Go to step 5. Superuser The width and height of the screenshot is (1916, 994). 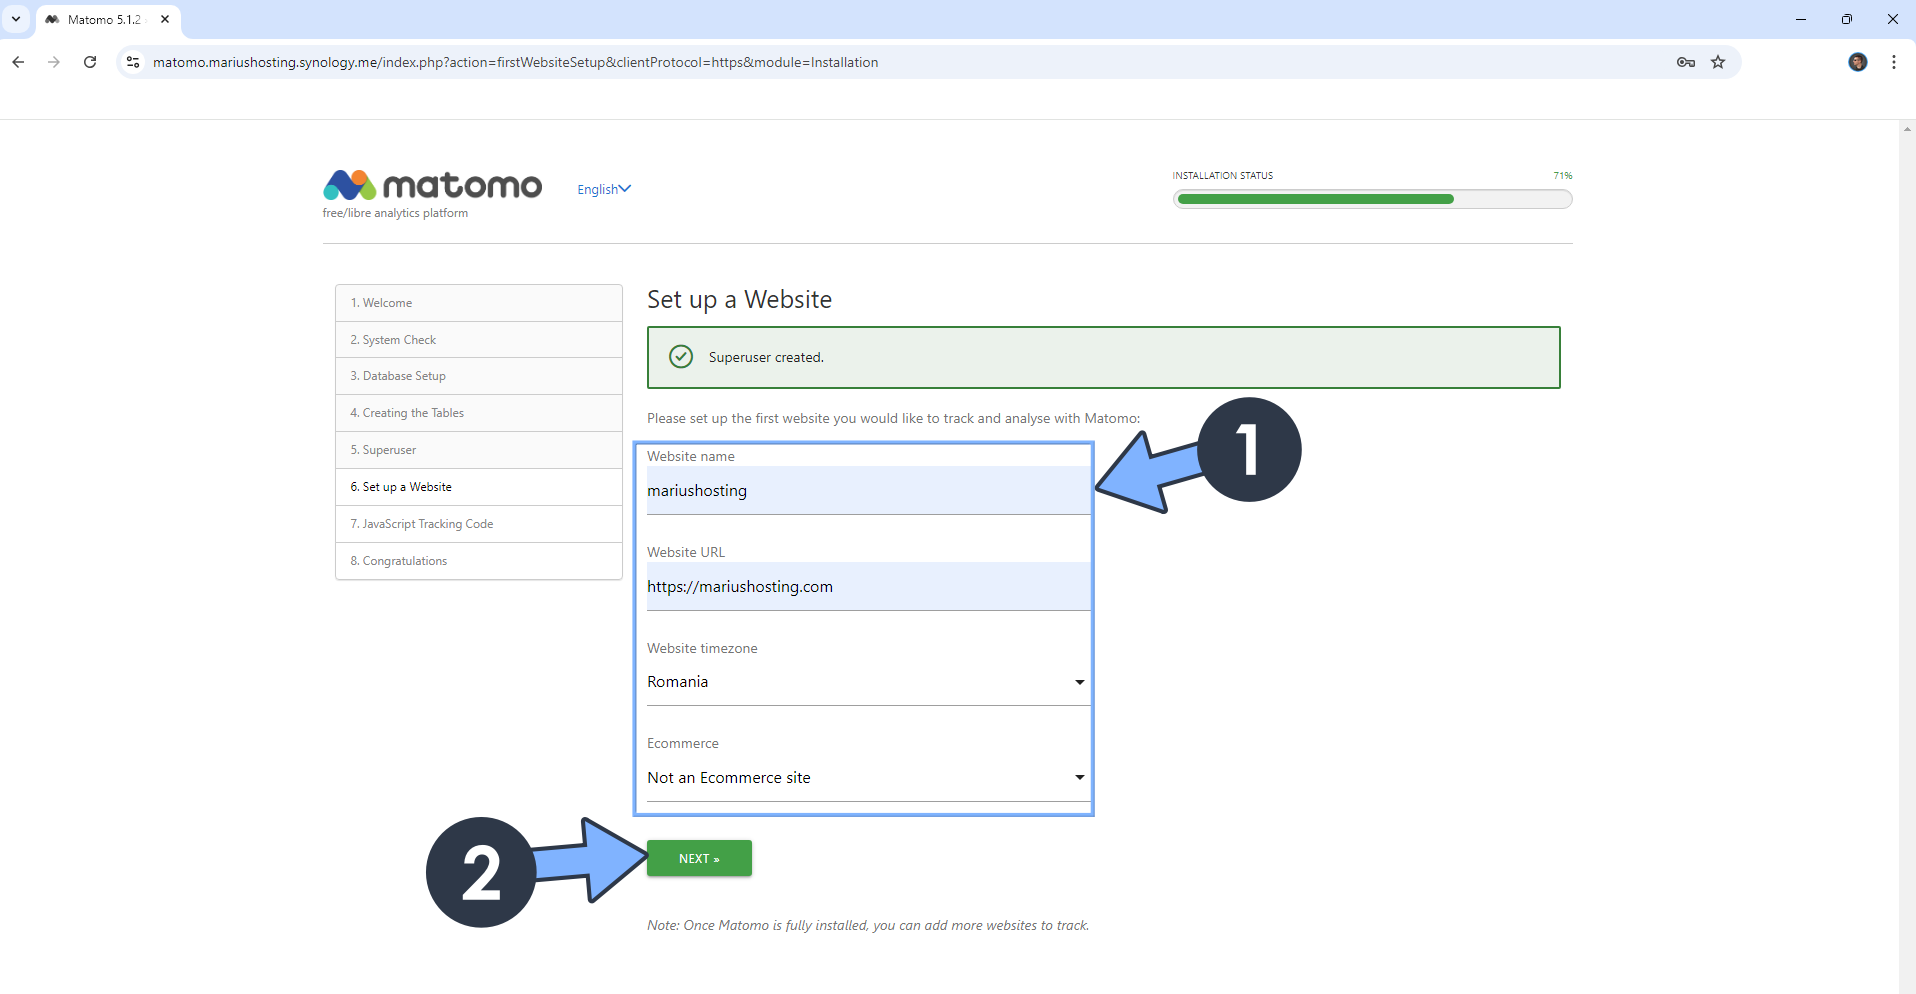479,450
